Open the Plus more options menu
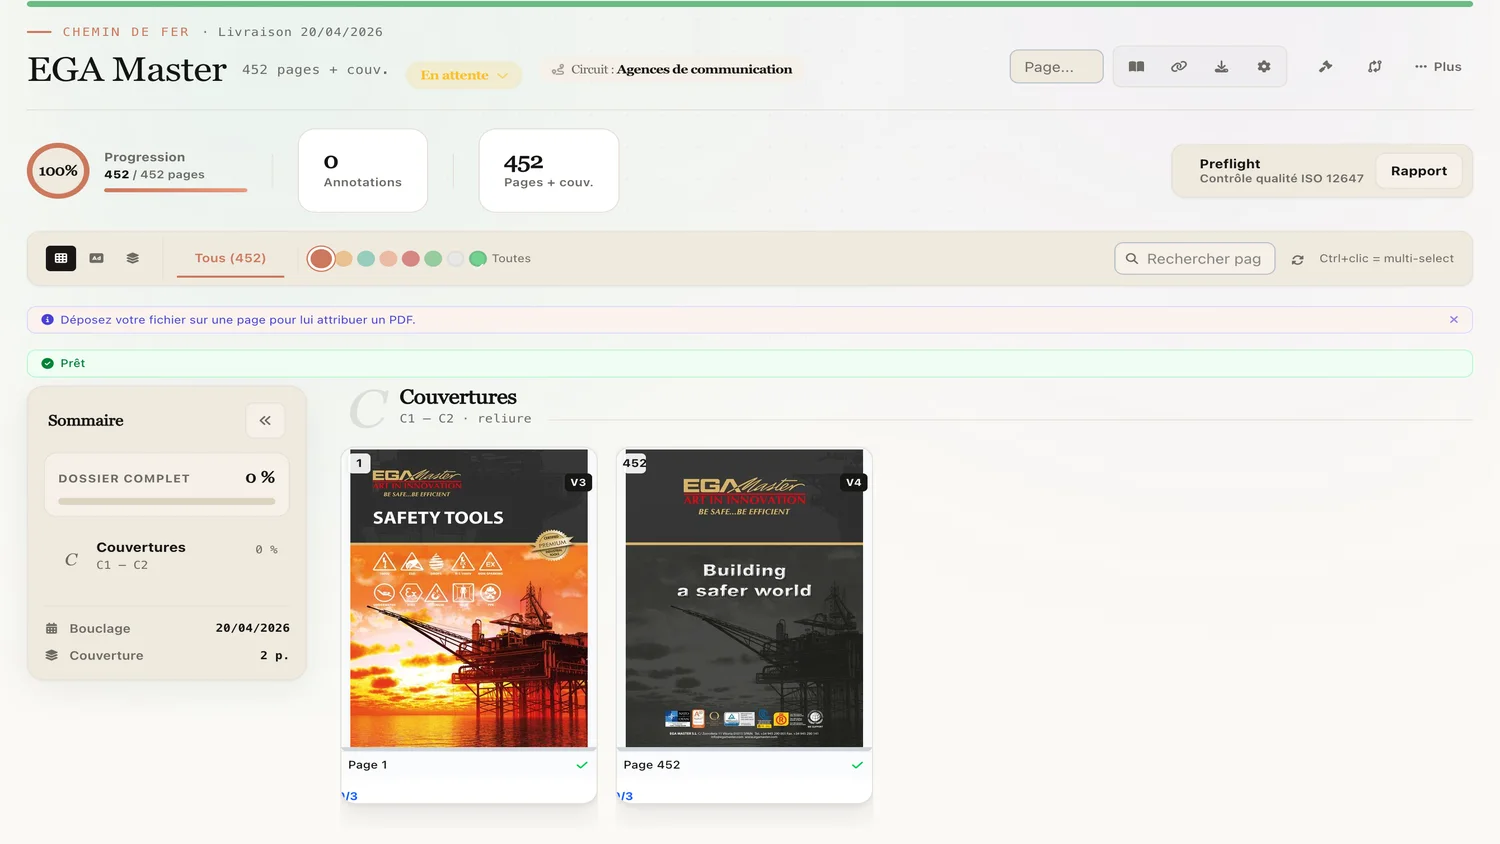Viewport: 1500px width, 844px height. [1438, 67]
